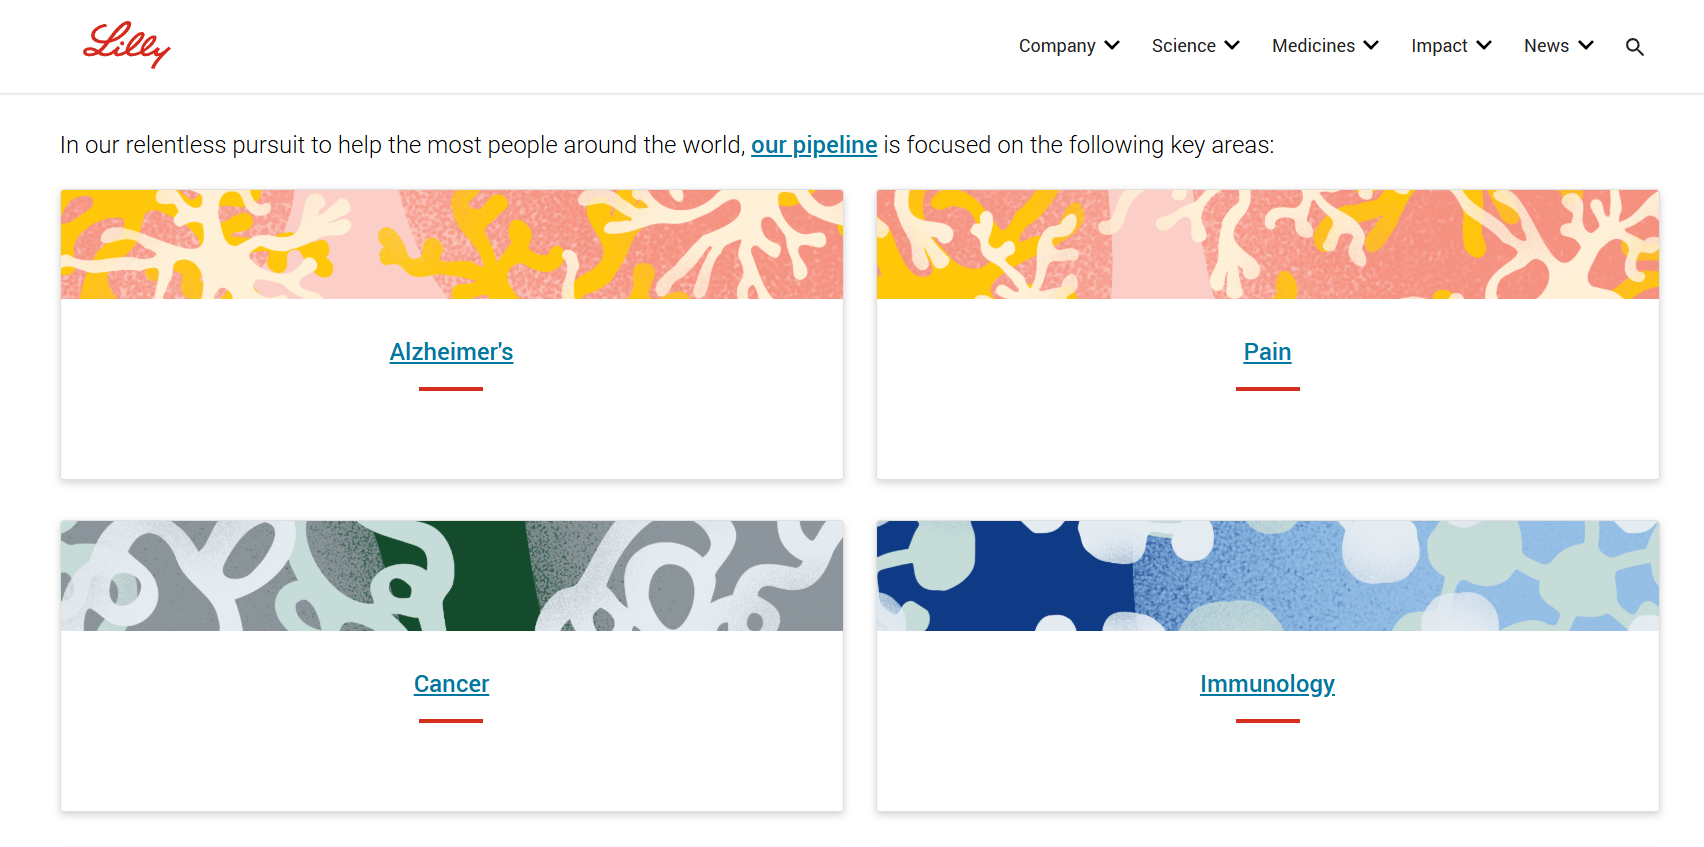
Task: Expand the chevron beside News
Action: pyautogui.click(x=1586, y=45)
